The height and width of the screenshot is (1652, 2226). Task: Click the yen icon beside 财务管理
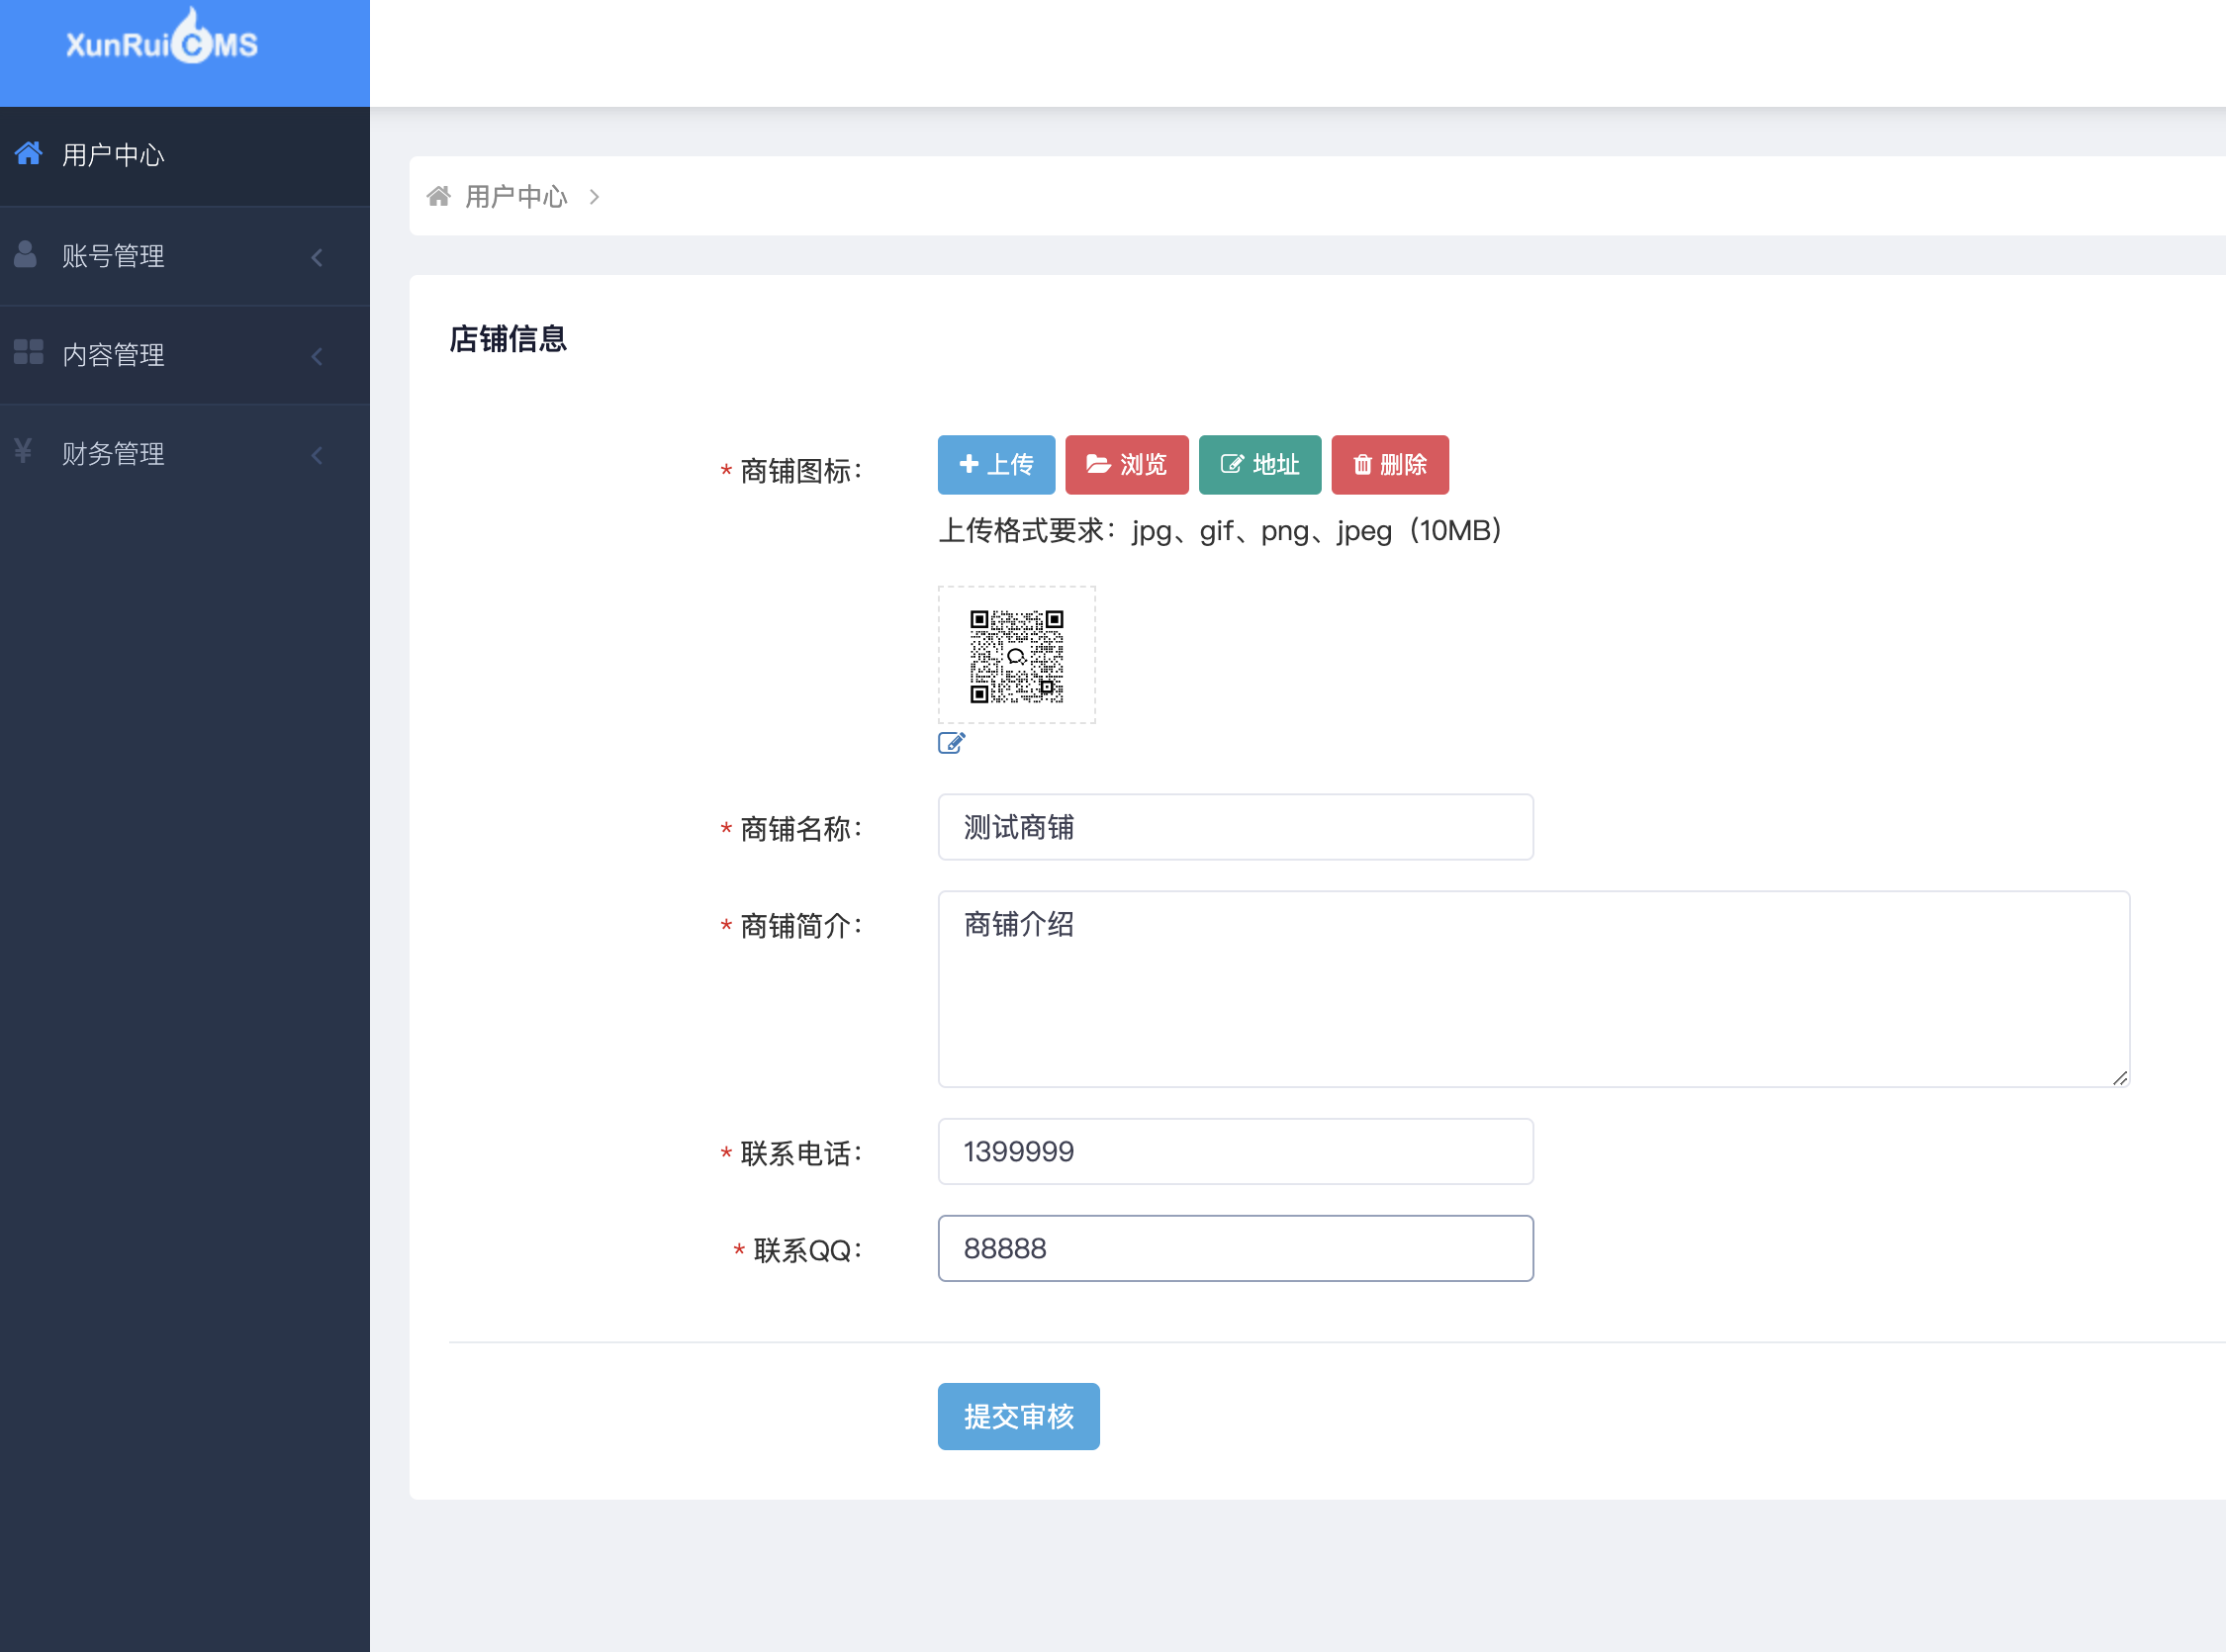(23, 451)
